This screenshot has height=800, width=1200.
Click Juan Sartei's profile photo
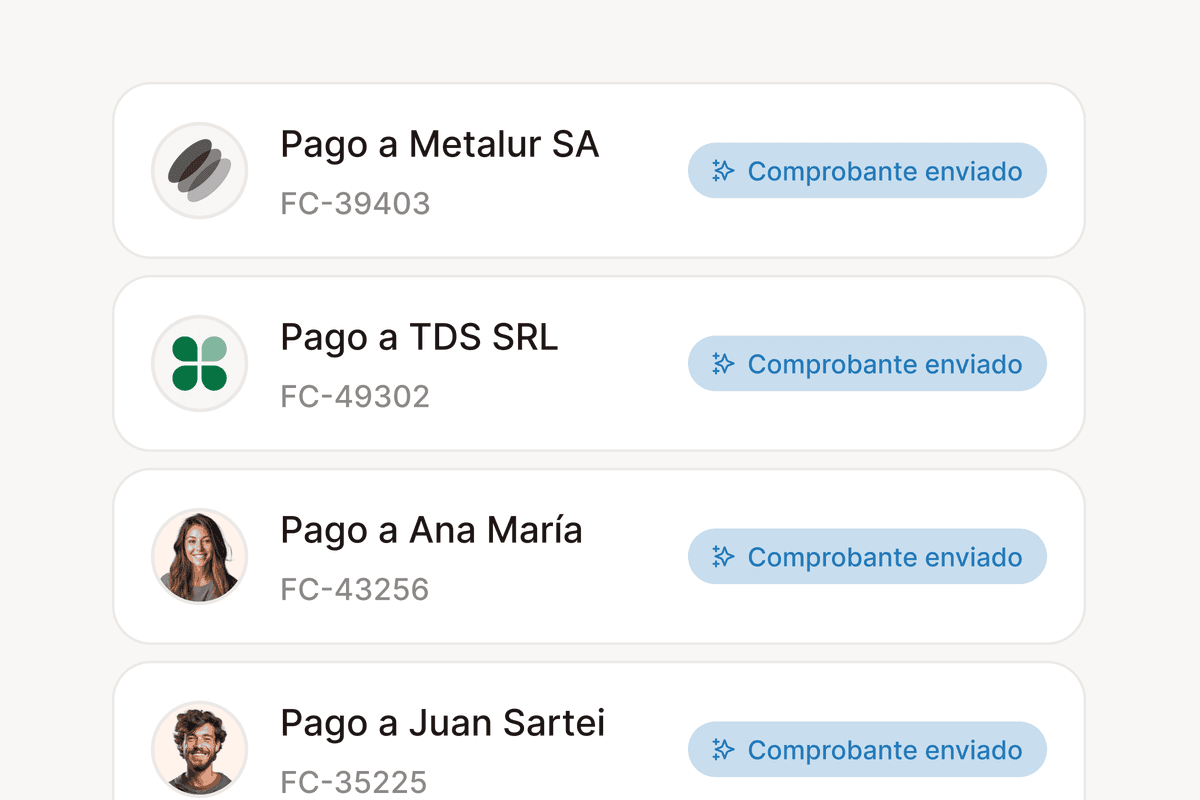pyautogui.click(x=199, y=749)
